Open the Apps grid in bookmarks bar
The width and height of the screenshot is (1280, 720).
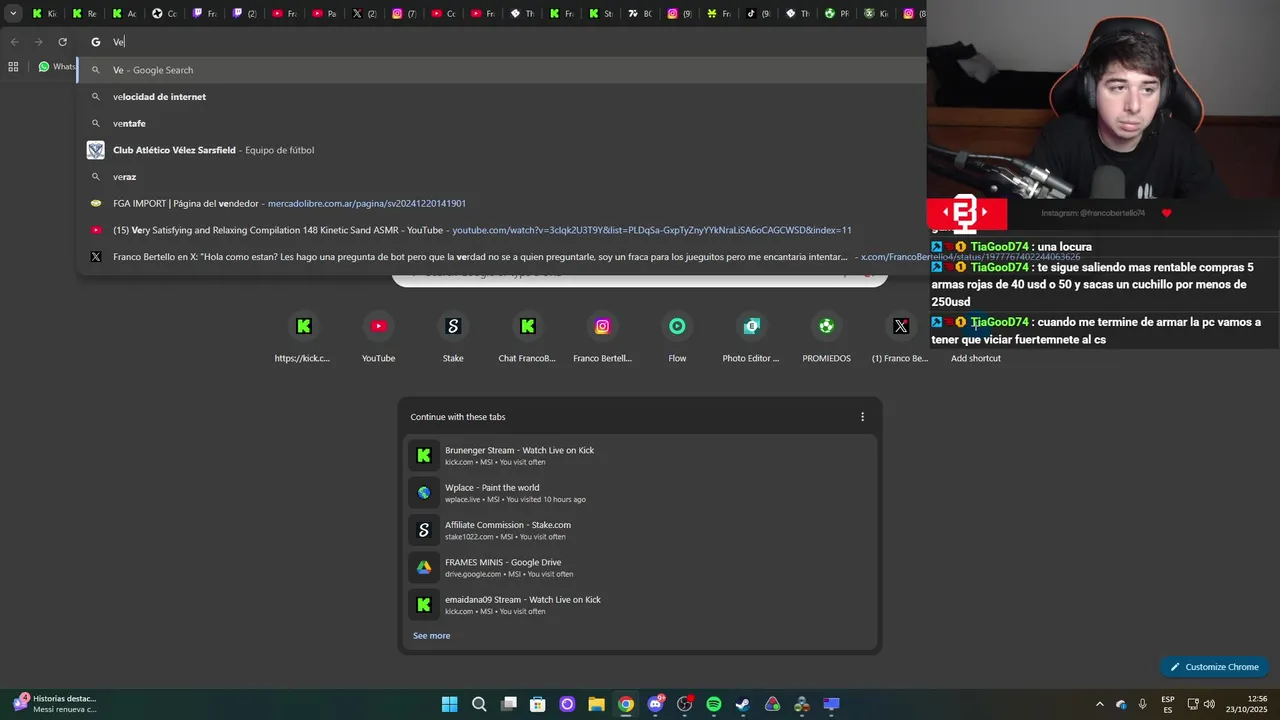pos(13,67)
